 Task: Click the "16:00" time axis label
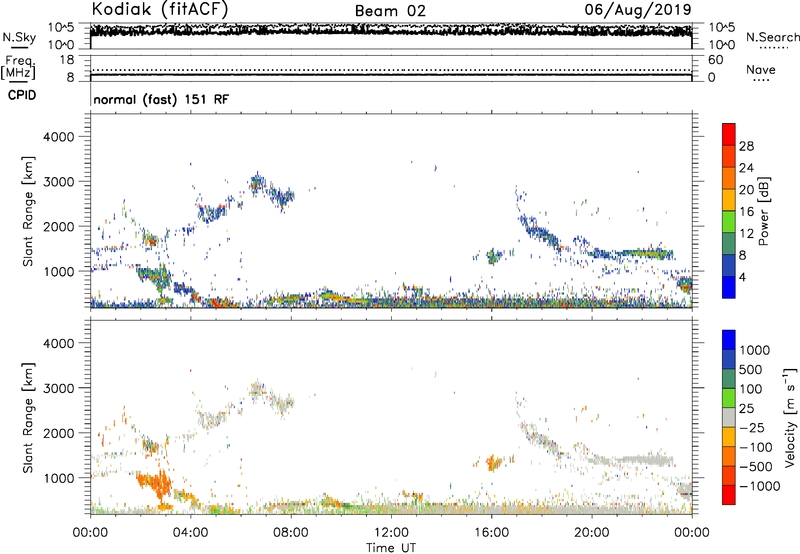point(491,533)
